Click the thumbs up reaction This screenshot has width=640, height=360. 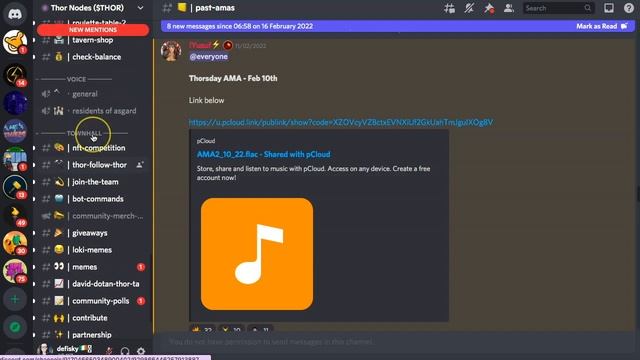pos(202,329)
